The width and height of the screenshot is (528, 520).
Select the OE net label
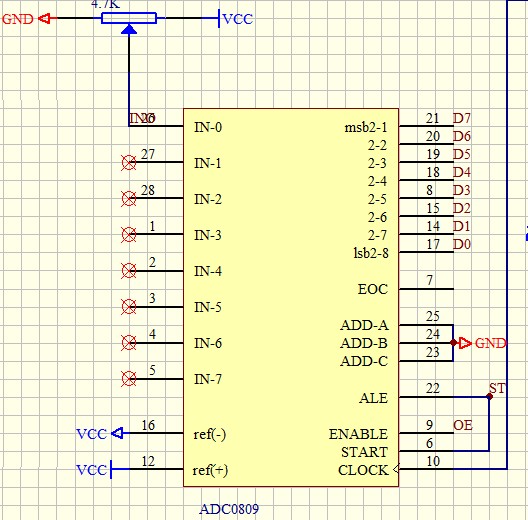pyautogui.click(x=463, y=425)
